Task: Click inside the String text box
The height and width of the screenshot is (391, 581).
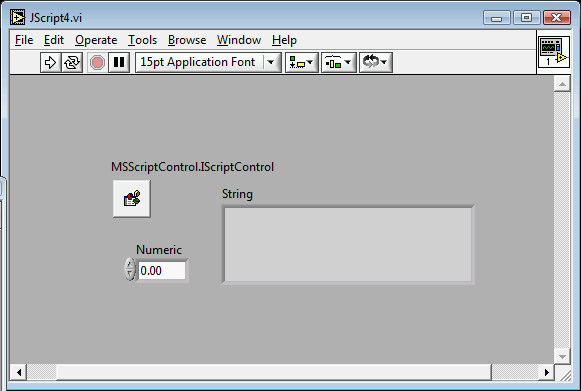Action: pos(348,245)
